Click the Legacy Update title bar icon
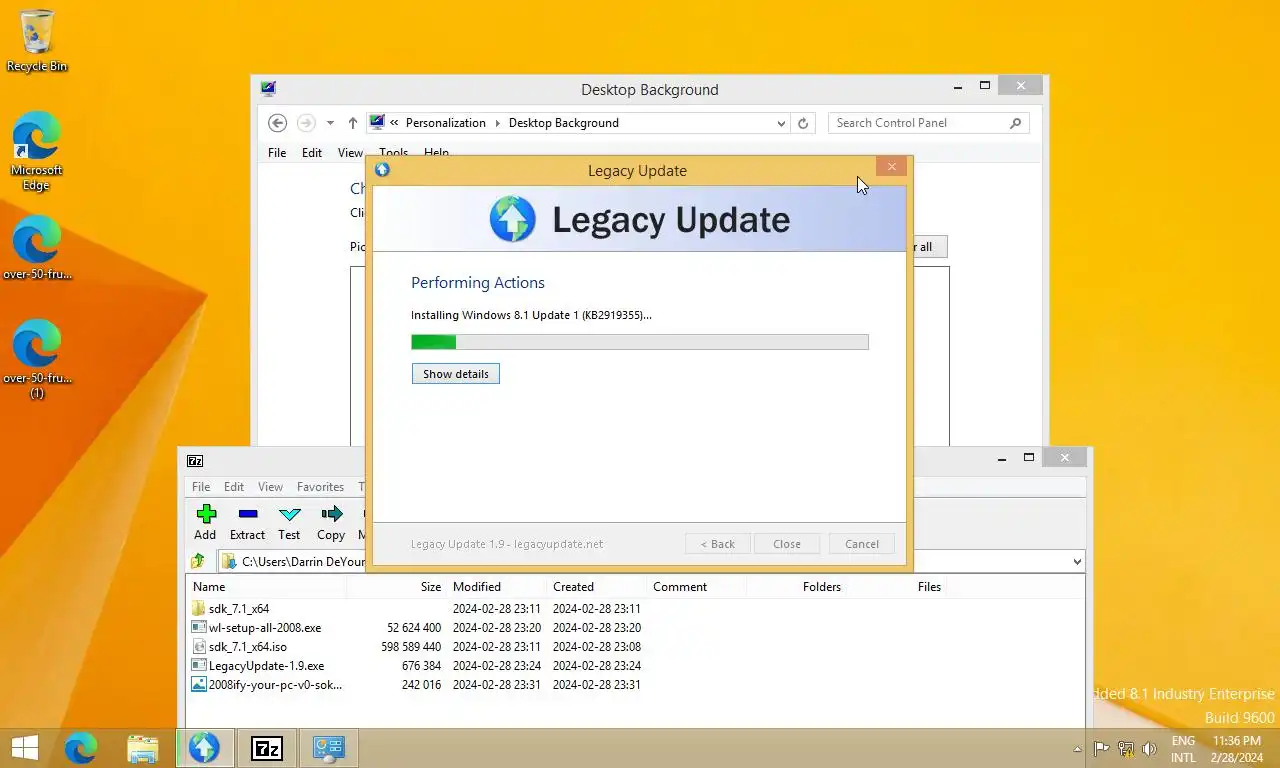Image resolution: width=1280 pixels, height=768 pixels. click(382, 170)
